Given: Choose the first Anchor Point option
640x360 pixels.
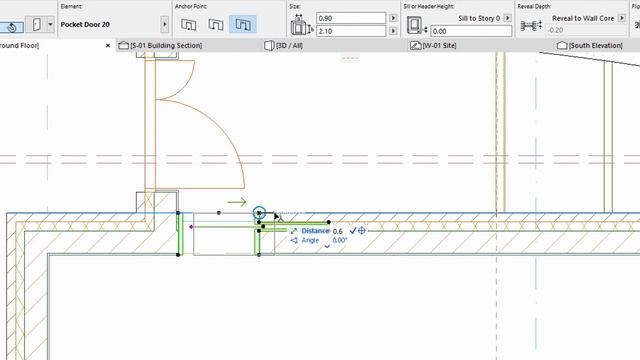Looking at the screenshot, I should (x=189, y=24).
